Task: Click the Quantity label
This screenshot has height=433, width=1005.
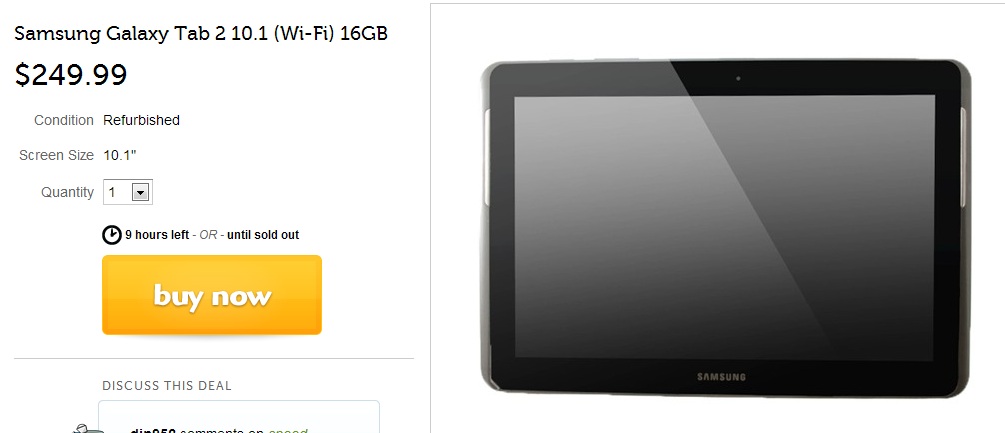Action: pos(67,192)
